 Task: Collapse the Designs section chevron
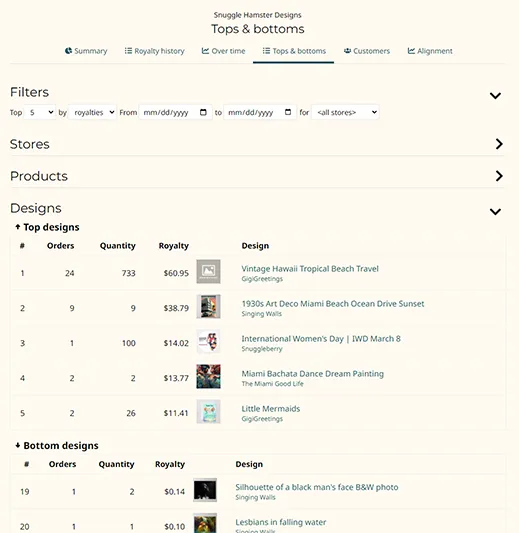495,211
